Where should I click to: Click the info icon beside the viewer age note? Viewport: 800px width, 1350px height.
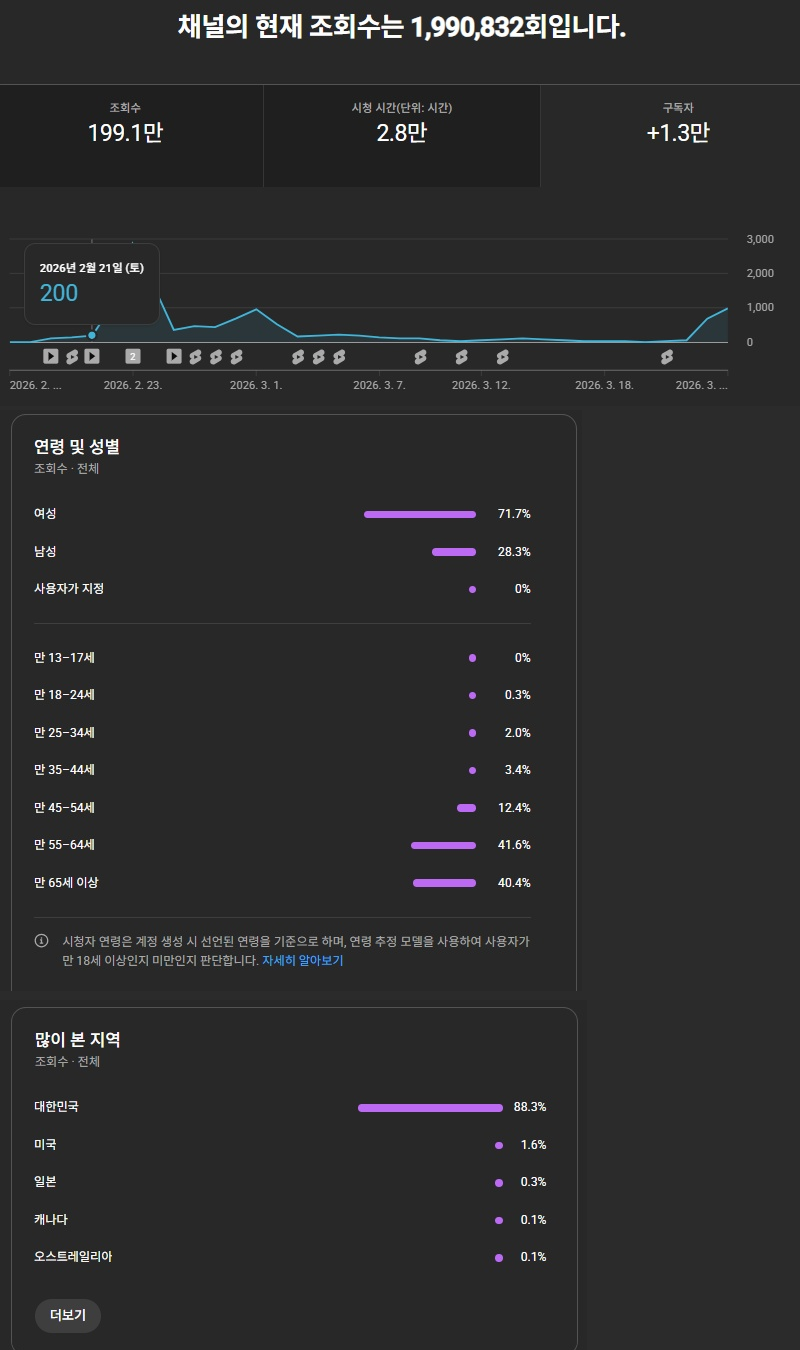point(41,941)
